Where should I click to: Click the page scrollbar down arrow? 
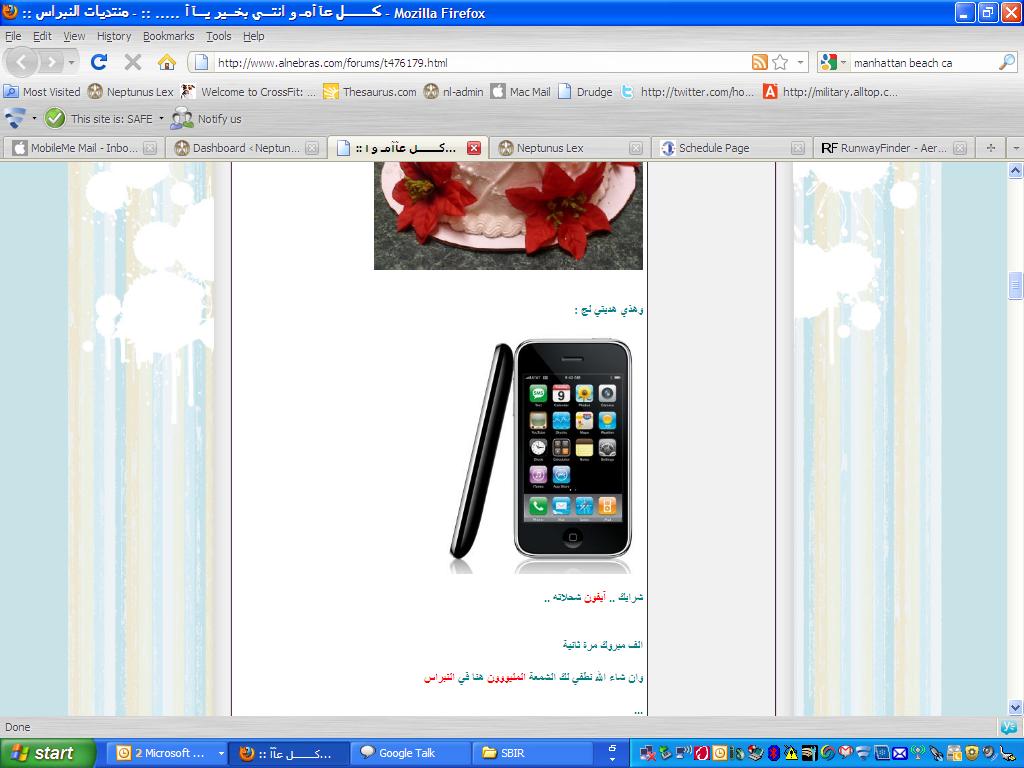coord(1015,707)
